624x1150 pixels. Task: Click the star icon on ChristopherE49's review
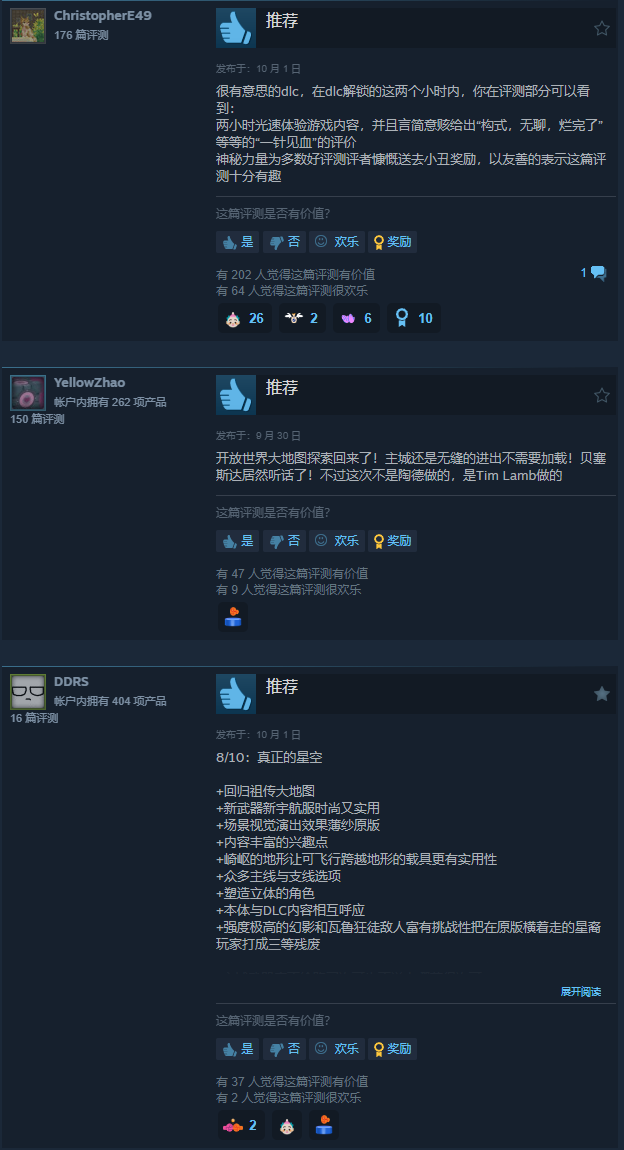601,29
